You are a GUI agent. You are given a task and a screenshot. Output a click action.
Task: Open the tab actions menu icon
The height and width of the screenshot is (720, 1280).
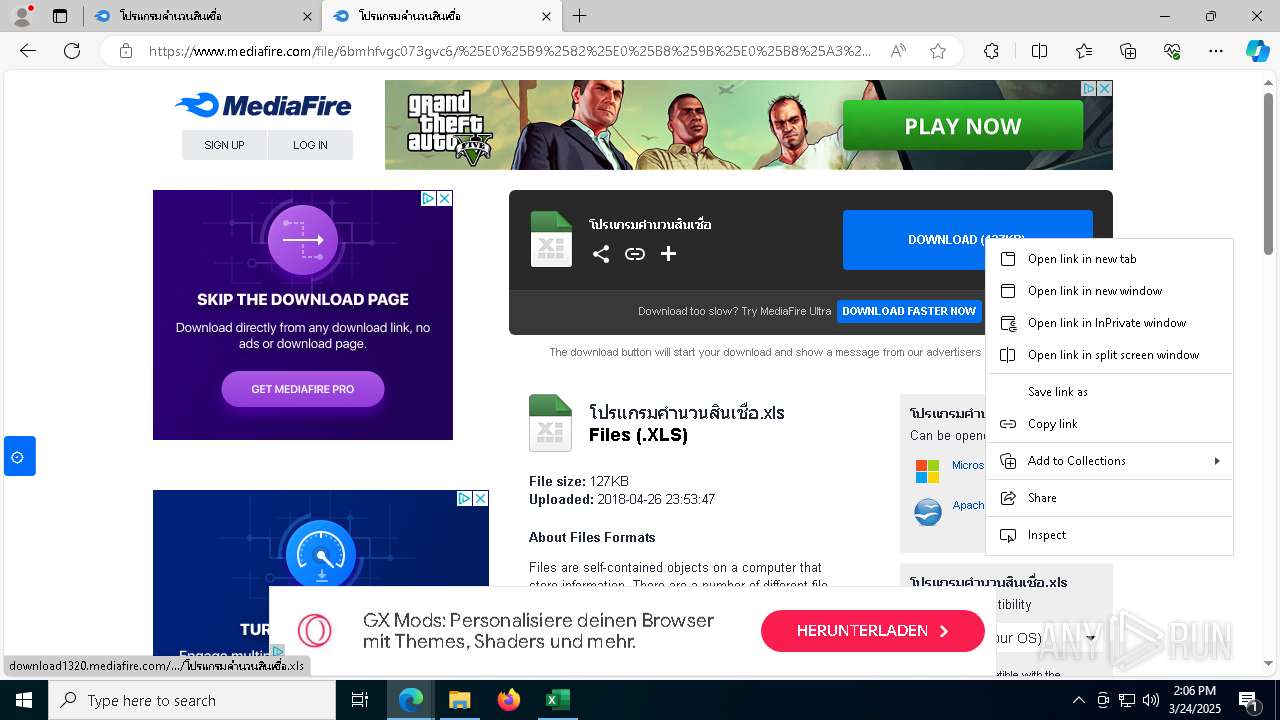[60, 16]
